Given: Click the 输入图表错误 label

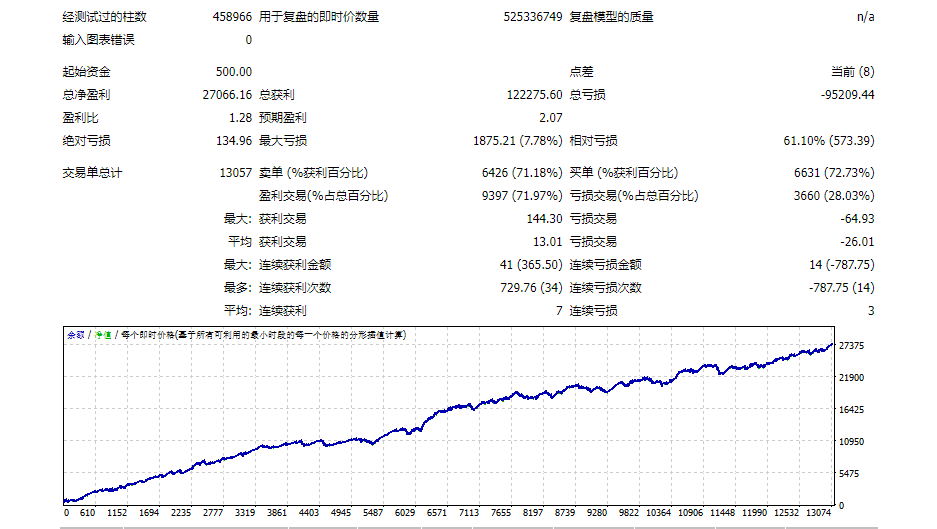Looking at the screenshot, I should (99, 40).
